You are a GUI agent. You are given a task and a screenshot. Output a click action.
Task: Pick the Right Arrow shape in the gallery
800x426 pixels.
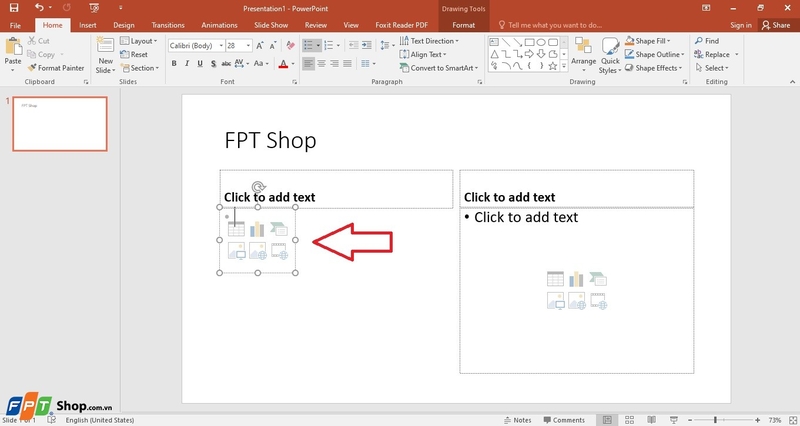click(530, 54)
